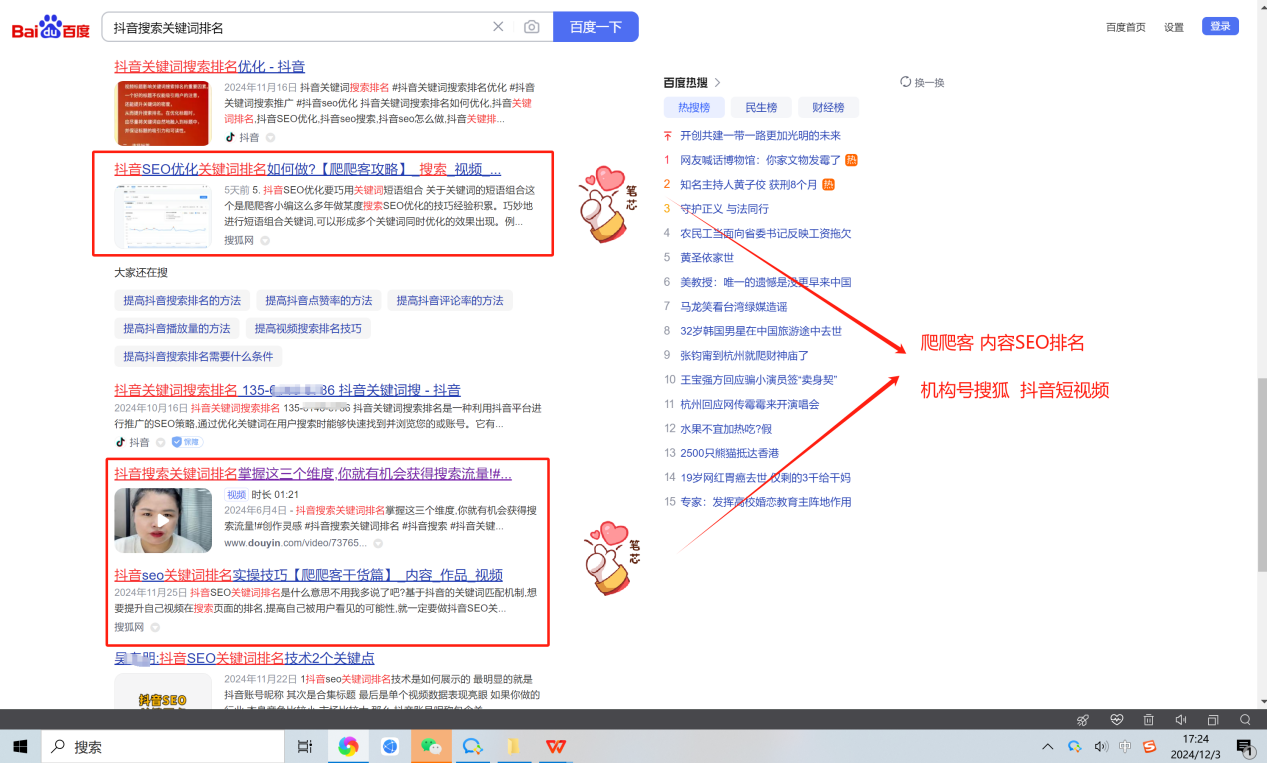1267x763 pixels.
Task: Open the blue chat bubble app on the taskbar
Action: pyautogui.click(x=473, y=746)
